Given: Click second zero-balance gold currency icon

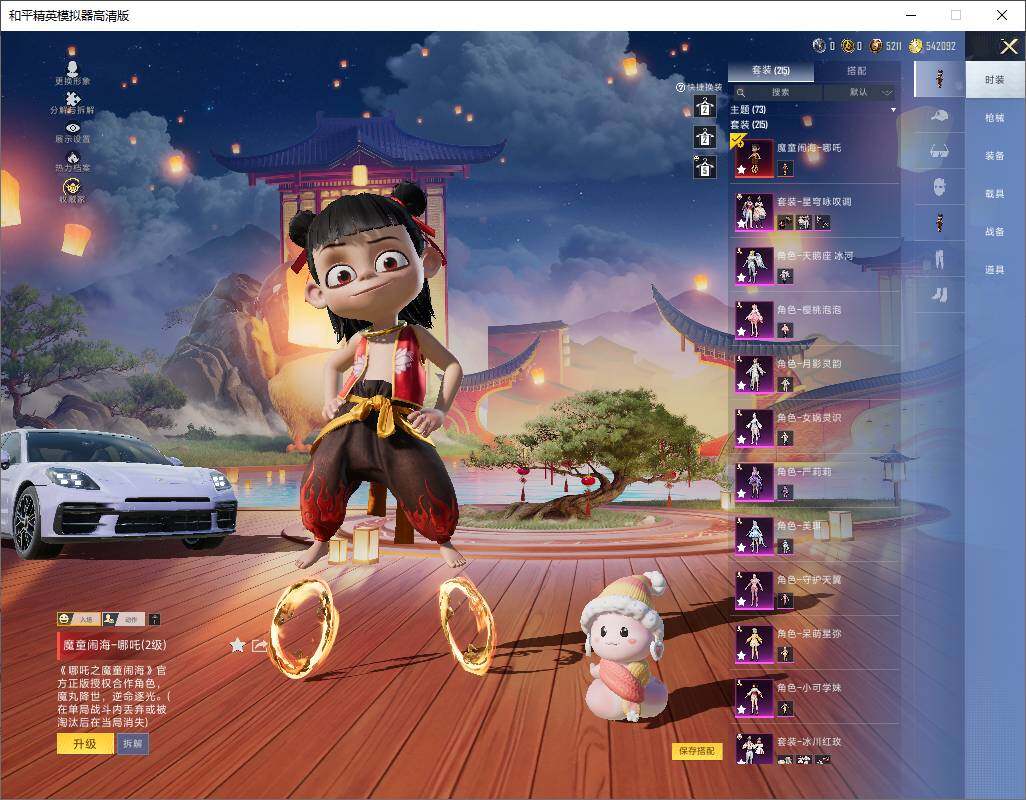Looking at the screenshot, I should pyautogui.click(x=847, y=46).
